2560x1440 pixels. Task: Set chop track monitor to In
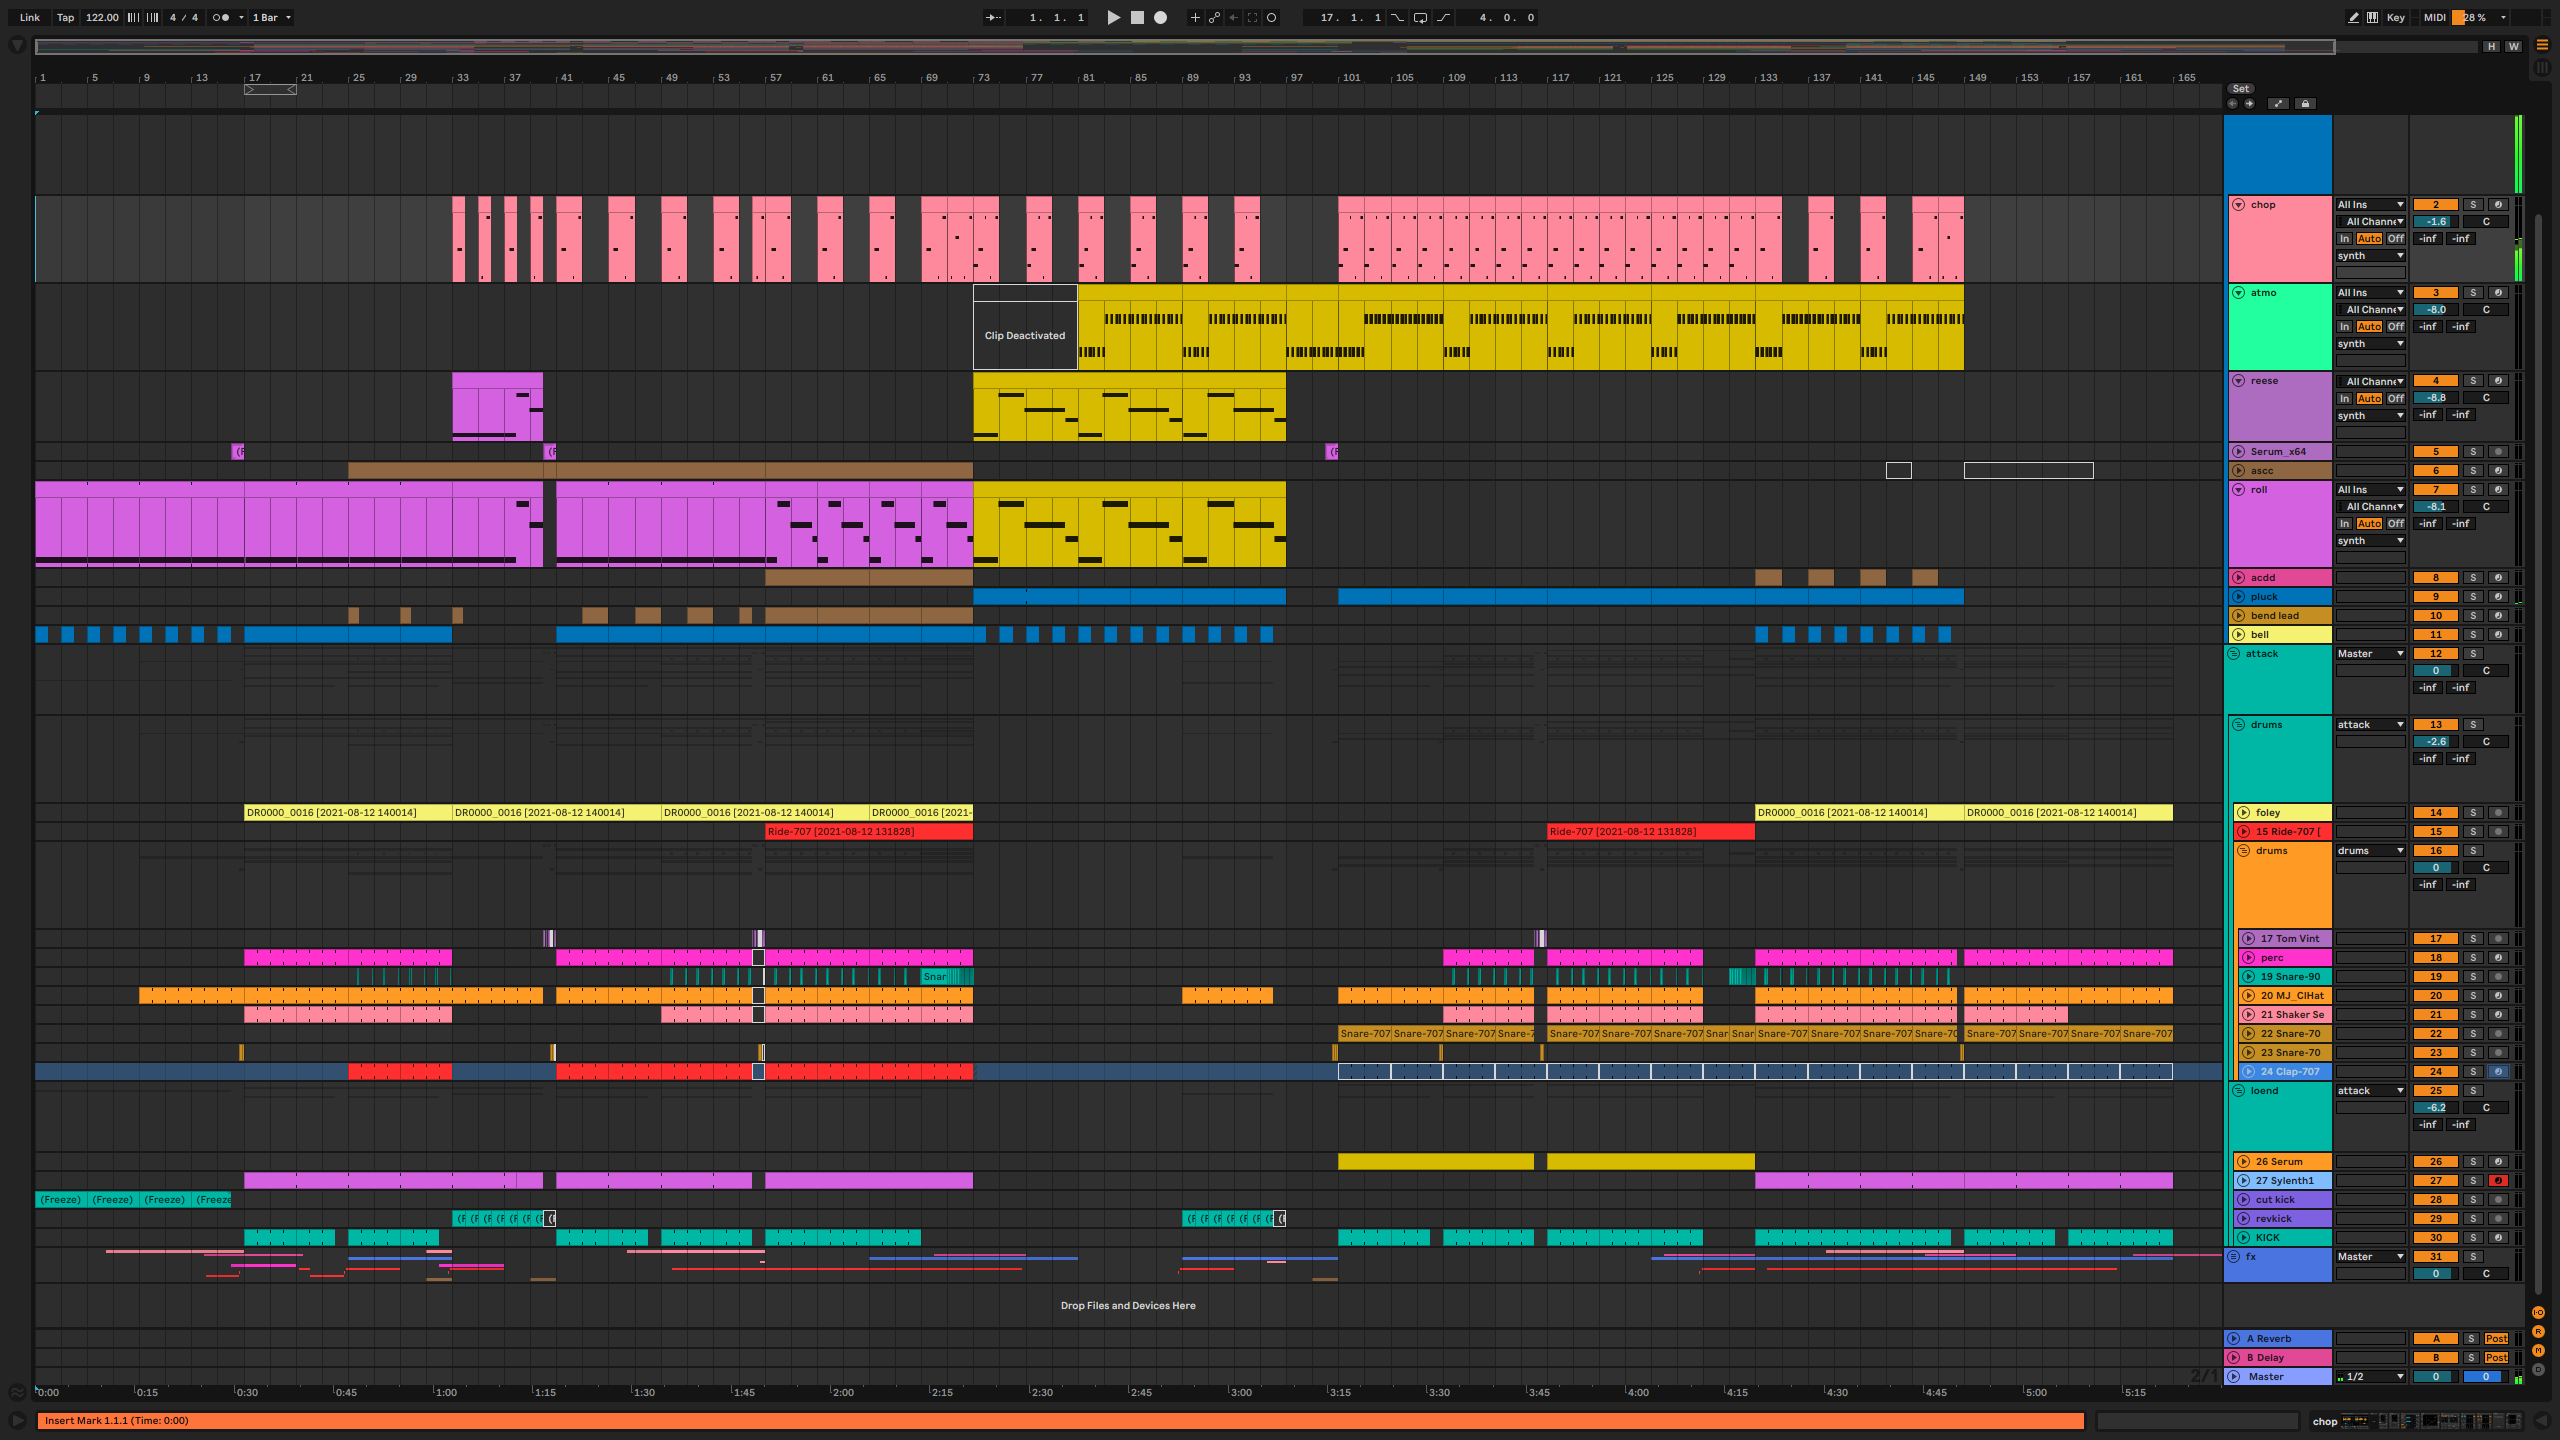click(x=2344, y=239)
